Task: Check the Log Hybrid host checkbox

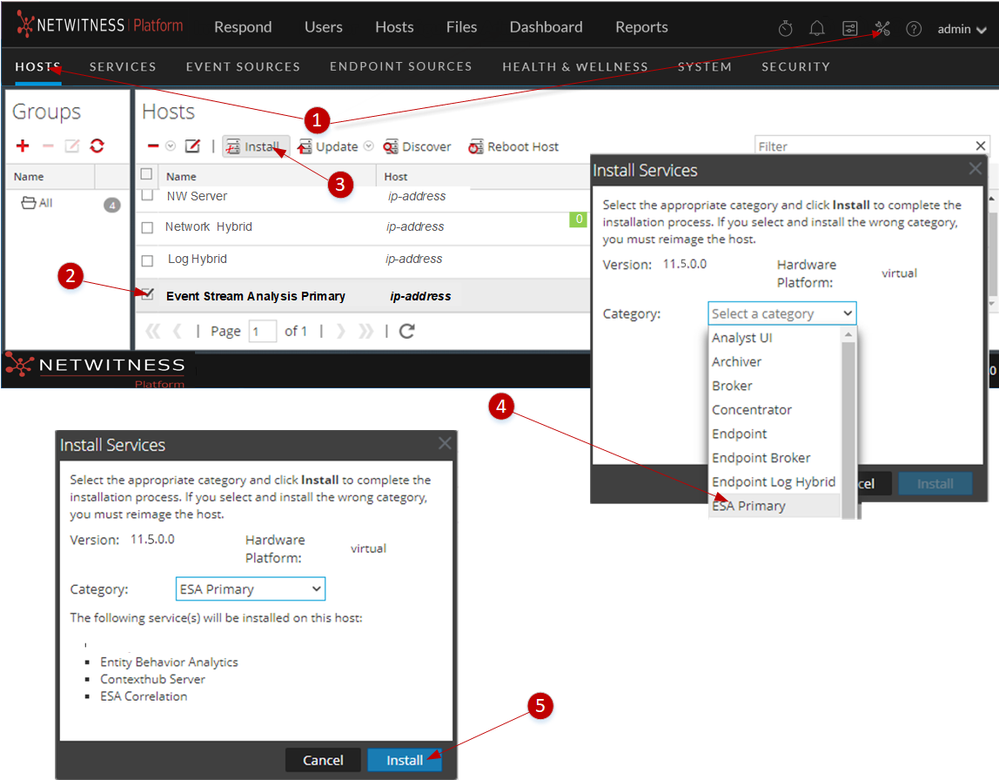Action: click(148, 260)
